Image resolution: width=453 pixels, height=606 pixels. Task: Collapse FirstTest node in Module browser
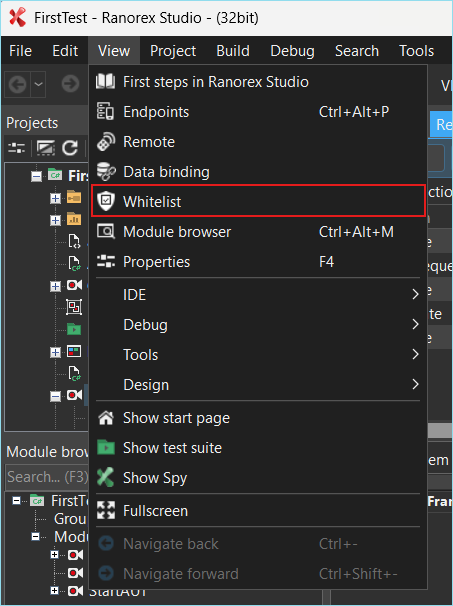(17, 501)
